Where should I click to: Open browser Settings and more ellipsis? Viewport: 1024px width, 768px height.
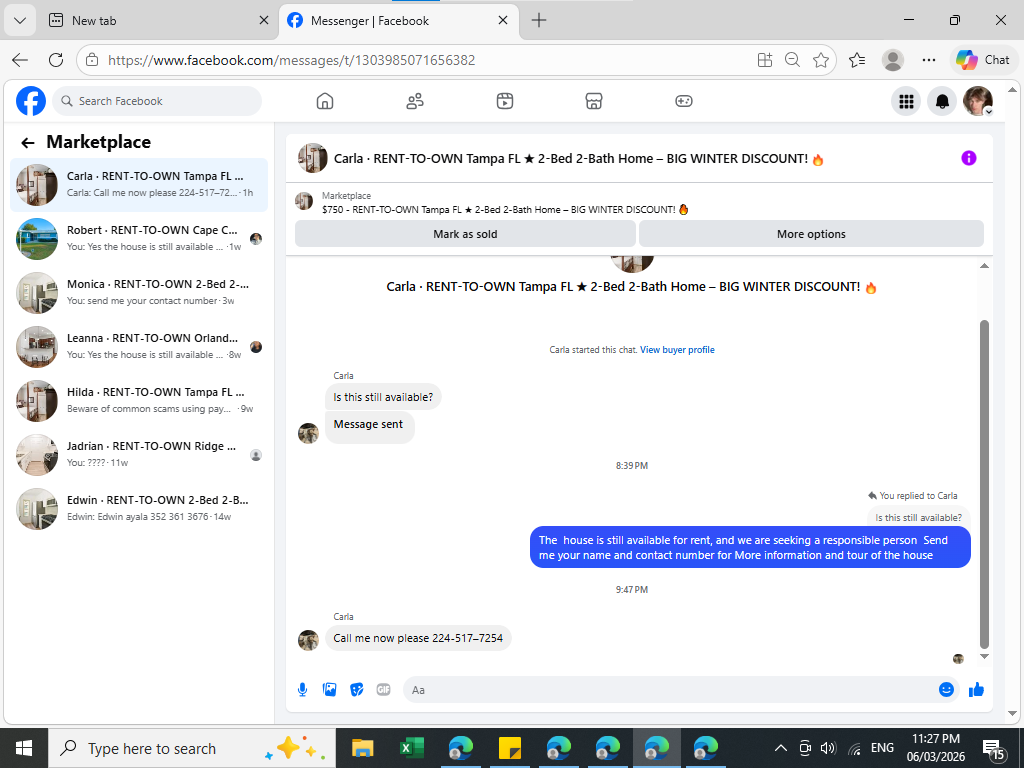[x=929, y=60]
